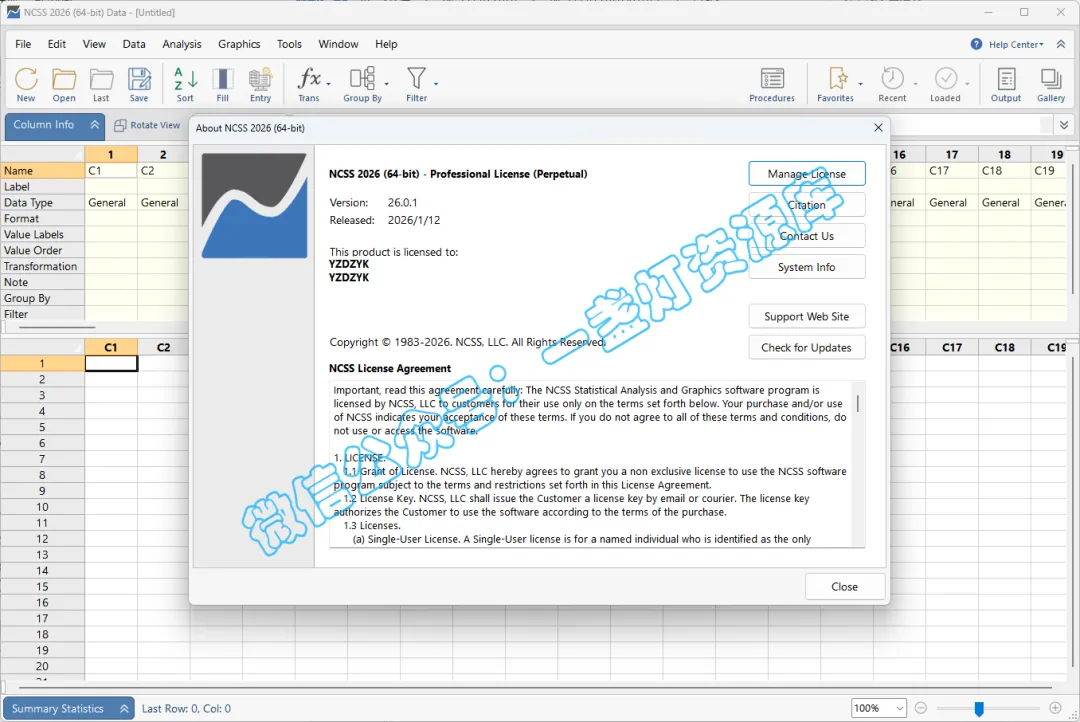The width and height of the screenshot is (1080, 722).
Task: Click the zoom out minus icon
Action: coord(921,708)
